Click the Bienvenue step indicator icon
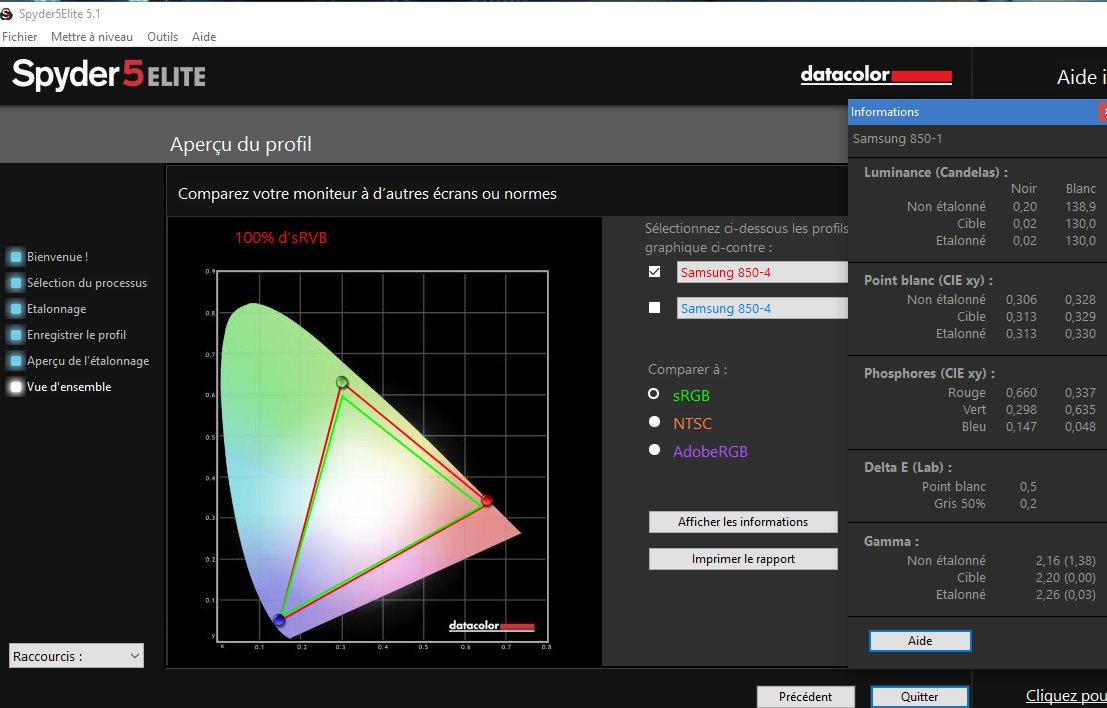This screenshot has width=1107, height=708. click(x=16, y=257)
